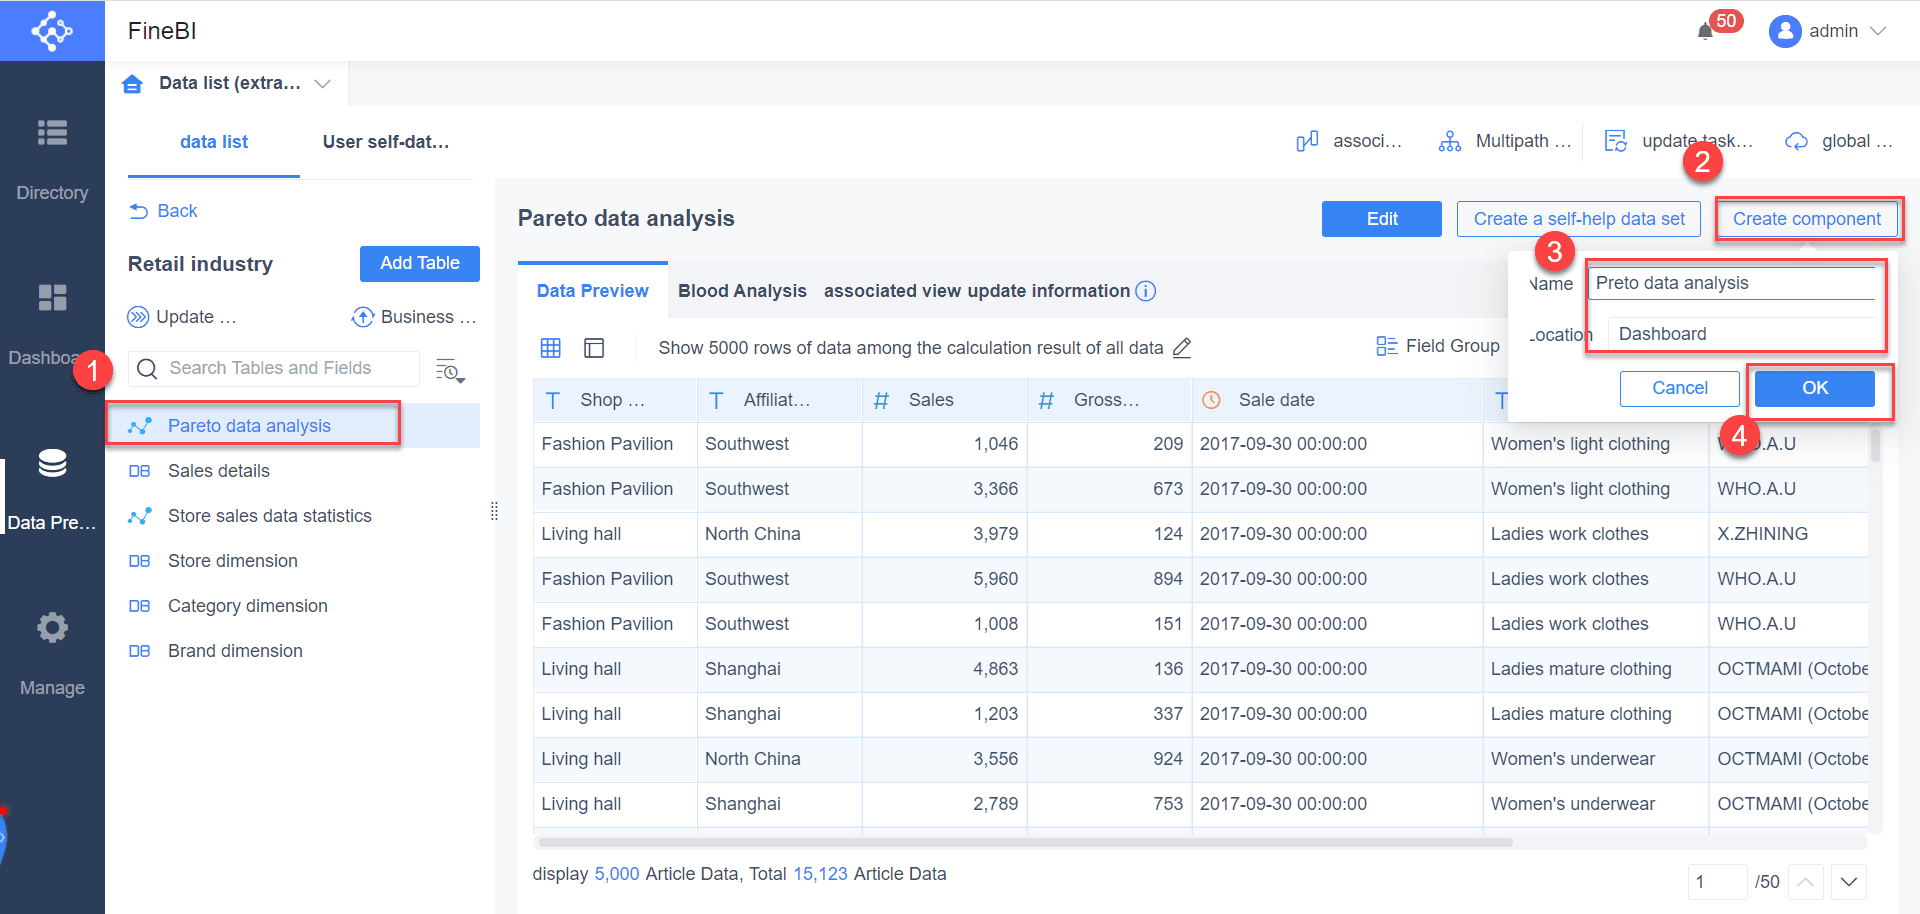Select Category dimension table
1920x914 pixels.
coord(293,606)
